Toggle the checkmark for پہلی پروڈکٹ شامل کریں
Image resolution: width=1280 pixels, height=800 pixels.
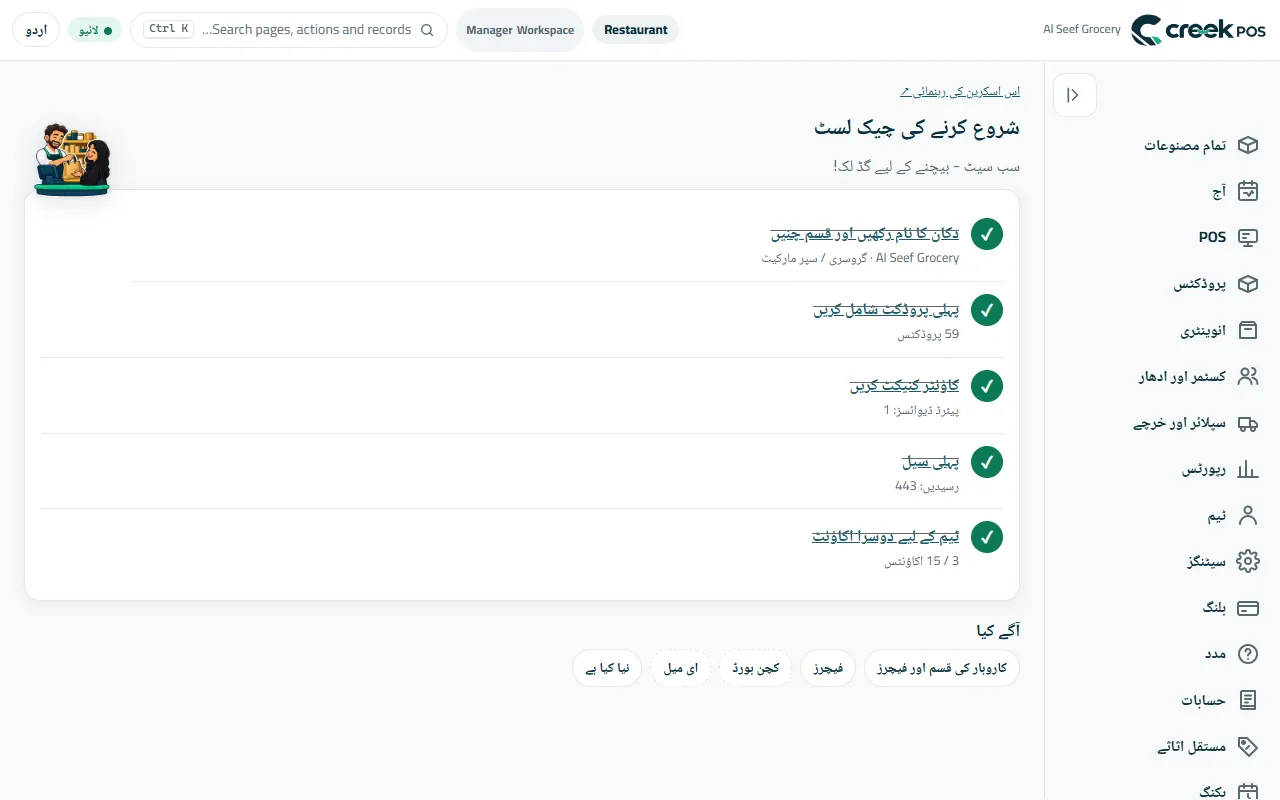click(987, 310)
